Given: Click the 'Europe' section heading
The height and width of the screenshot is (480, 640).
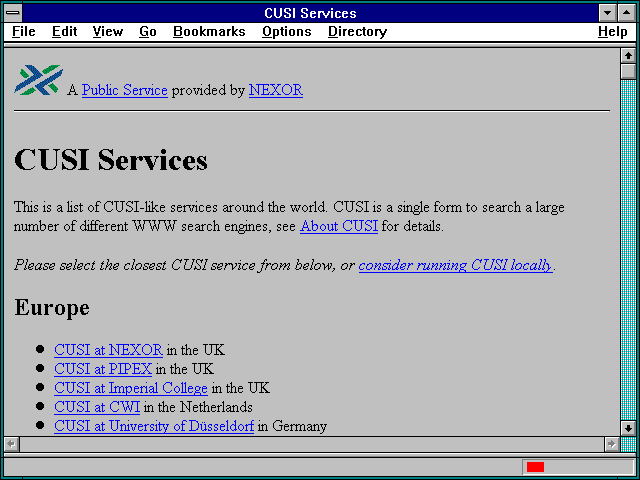Looking at the screenshot, I should tap(52, 307).
